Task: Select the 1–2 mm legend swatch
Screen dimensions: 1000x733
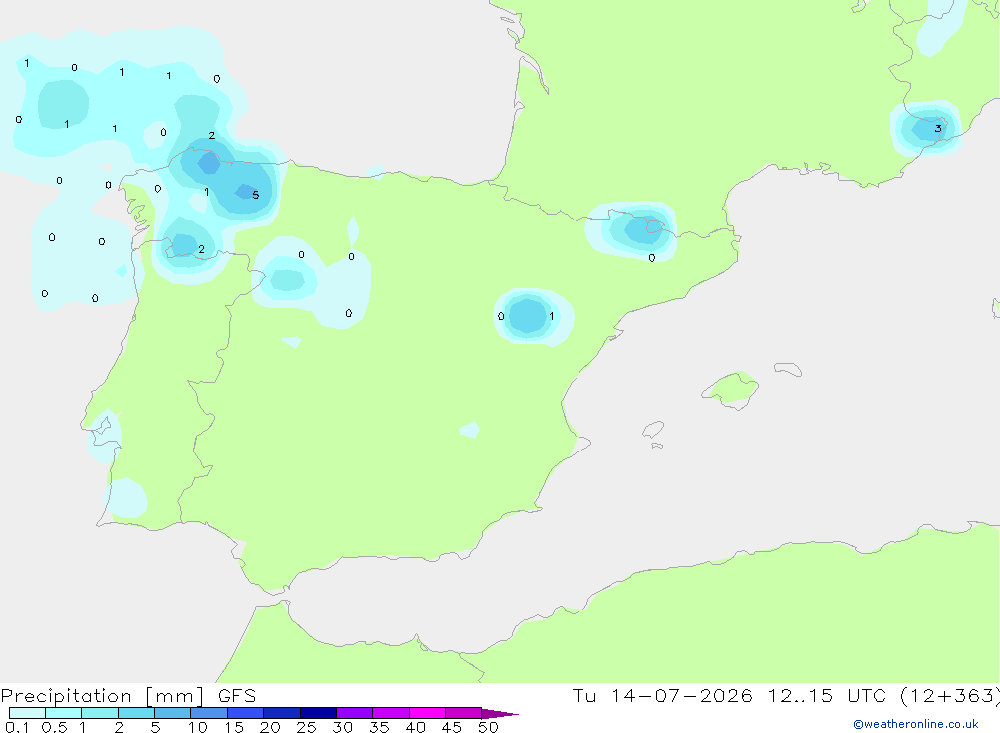Action: pyautogui.click(x=99, y=713)
